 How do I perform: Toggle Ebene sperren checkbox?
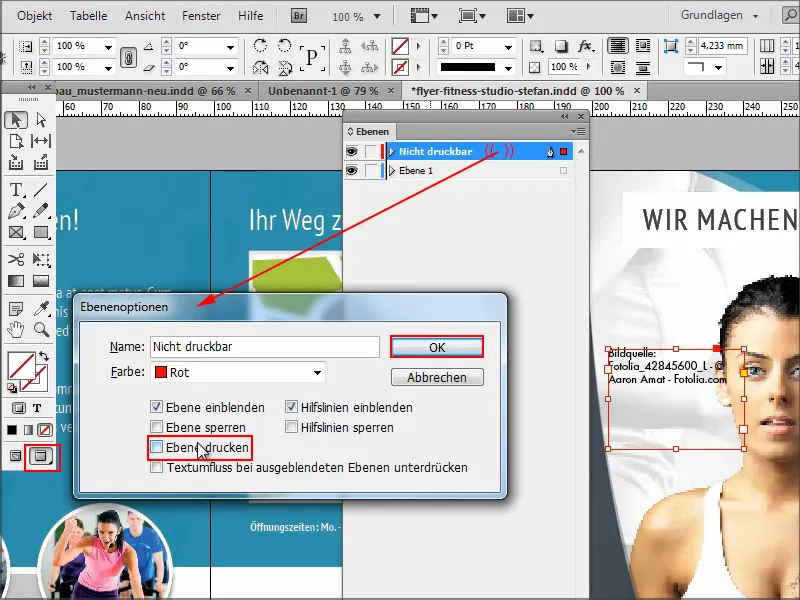[156, 427]
